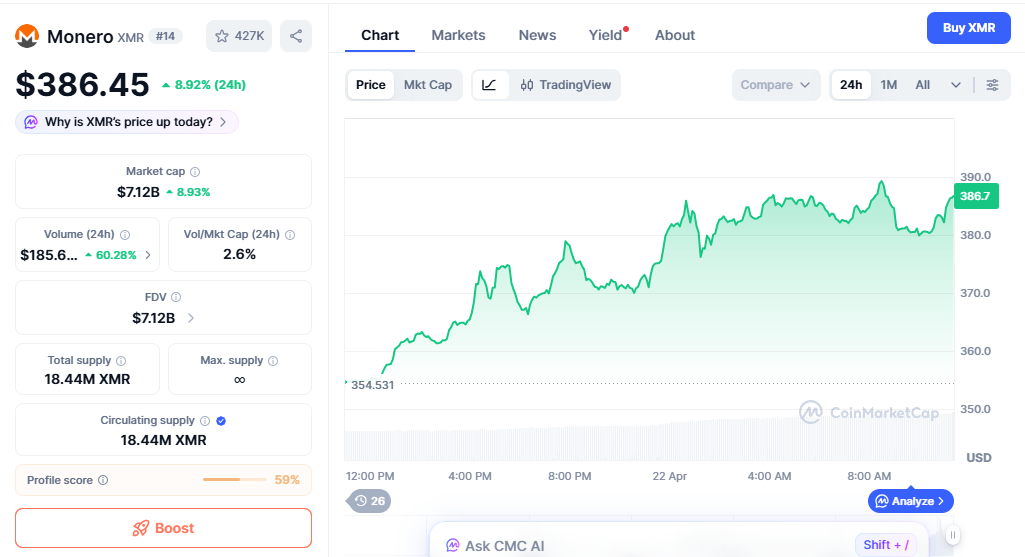Click the $386.45 price text
Screen dimensions: 1025x557
click(82, 85)
